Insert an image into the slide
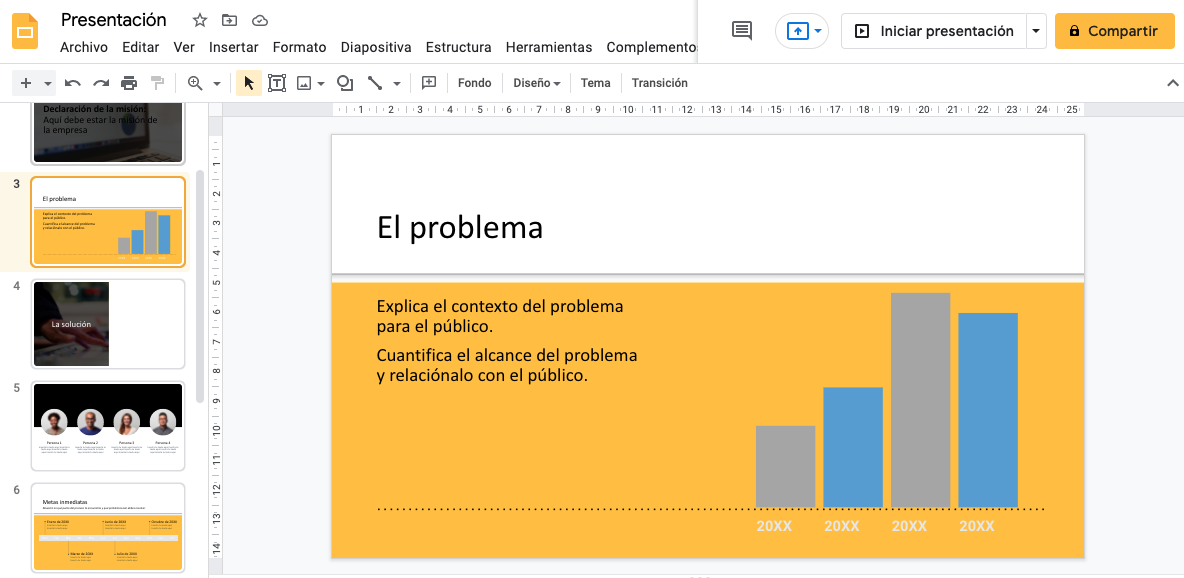Screen dimensions: 1184x578 coord(305,83)
